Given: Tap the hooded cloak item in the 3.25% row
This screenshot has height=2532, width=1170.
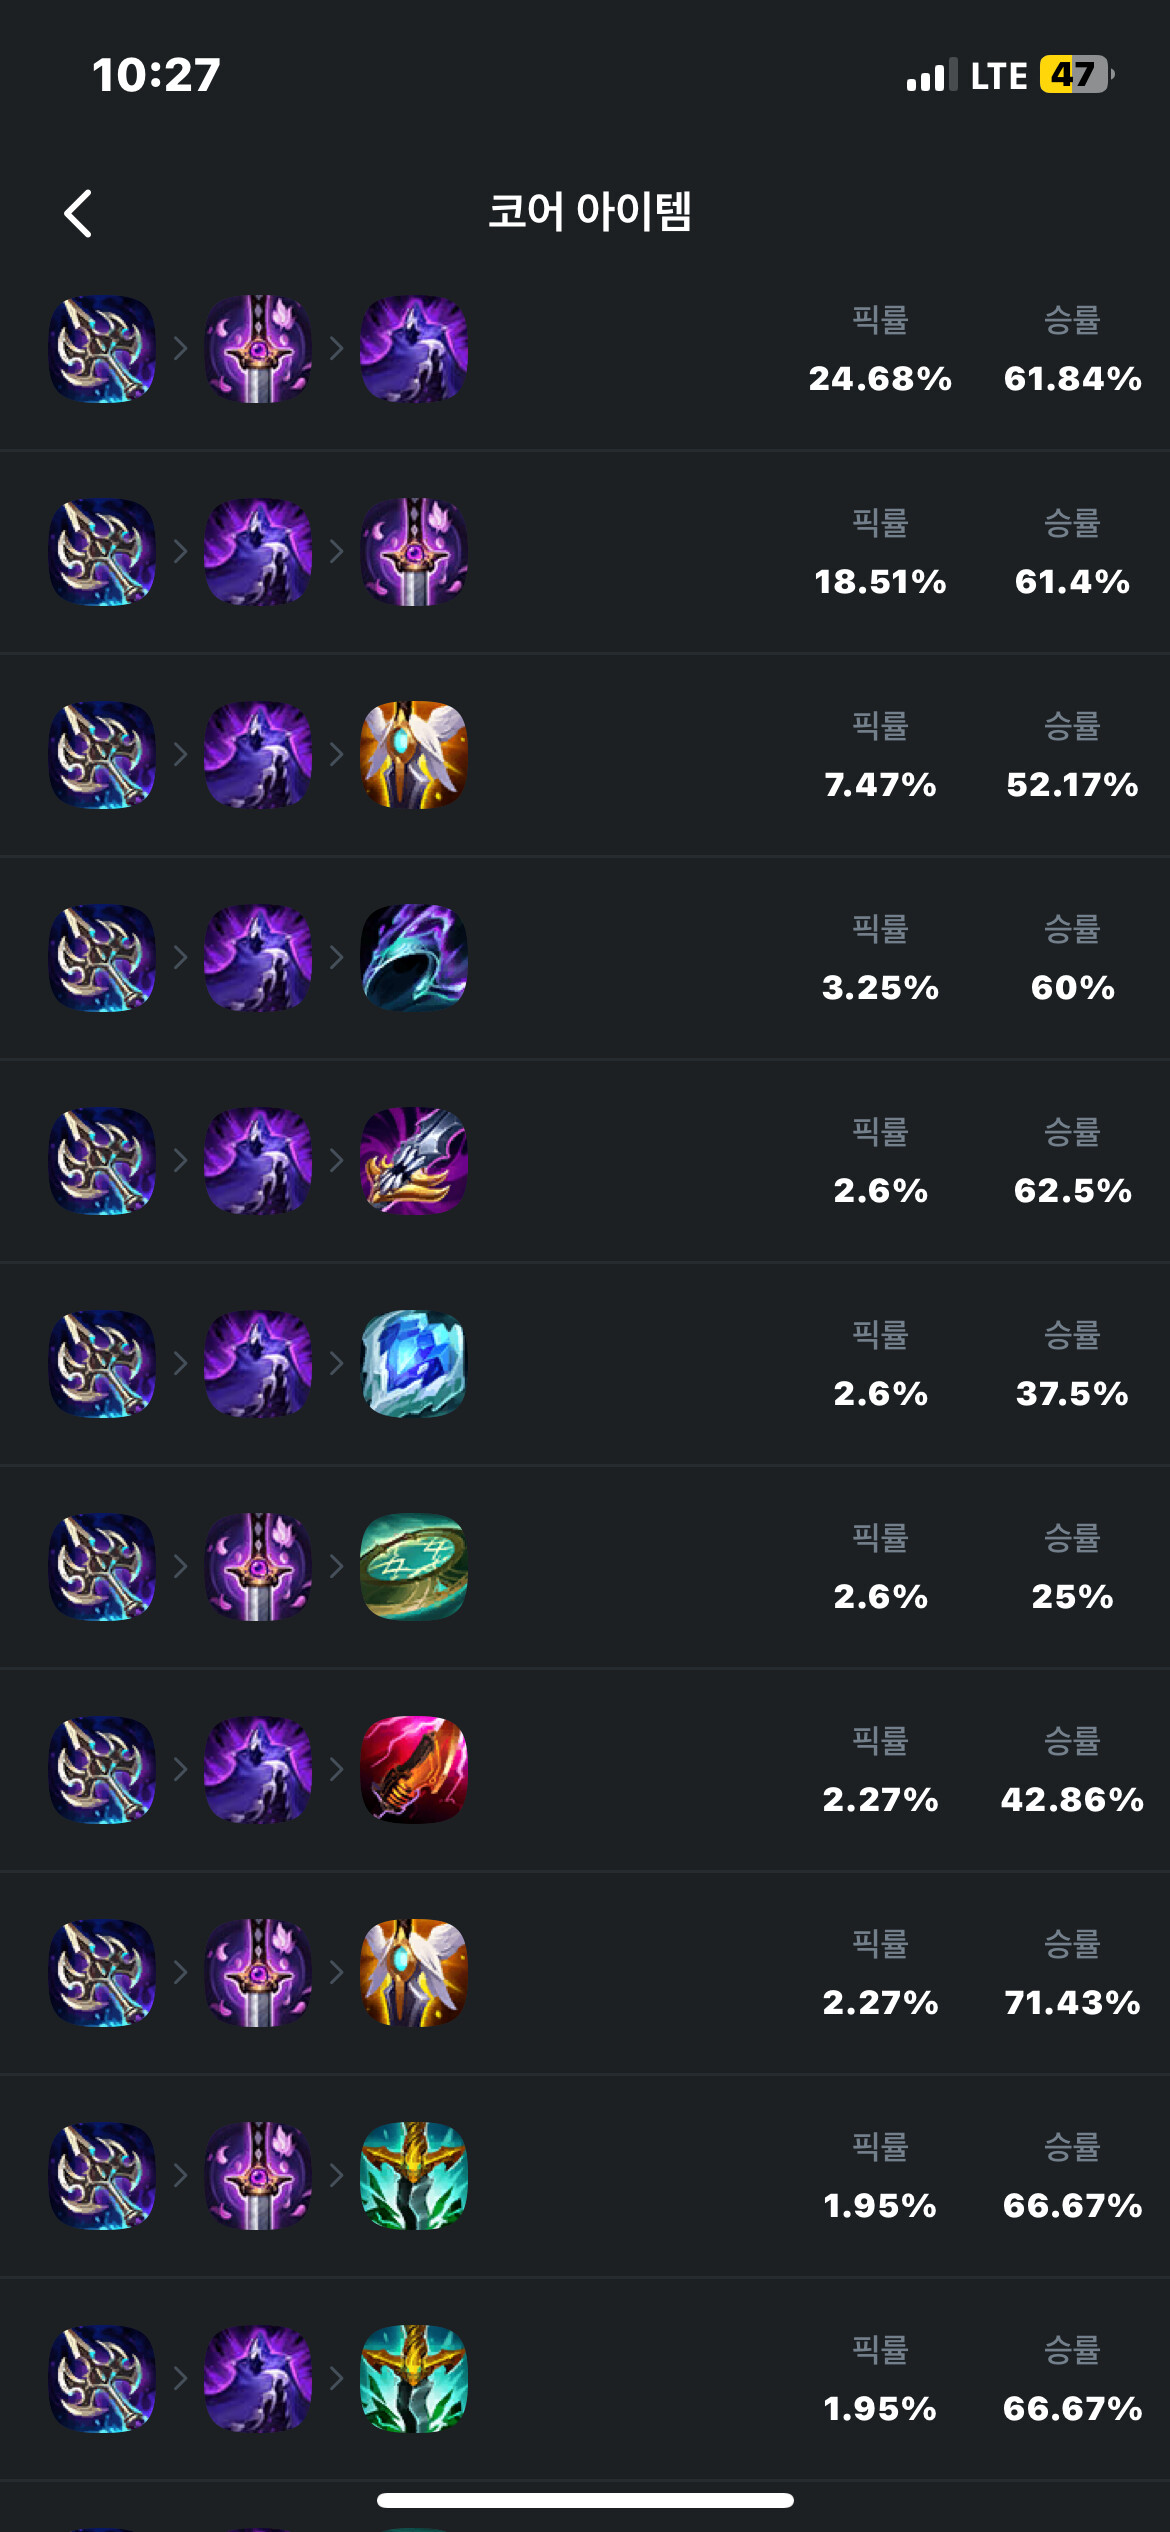Looking at the screenshot, I should (414, 958).
